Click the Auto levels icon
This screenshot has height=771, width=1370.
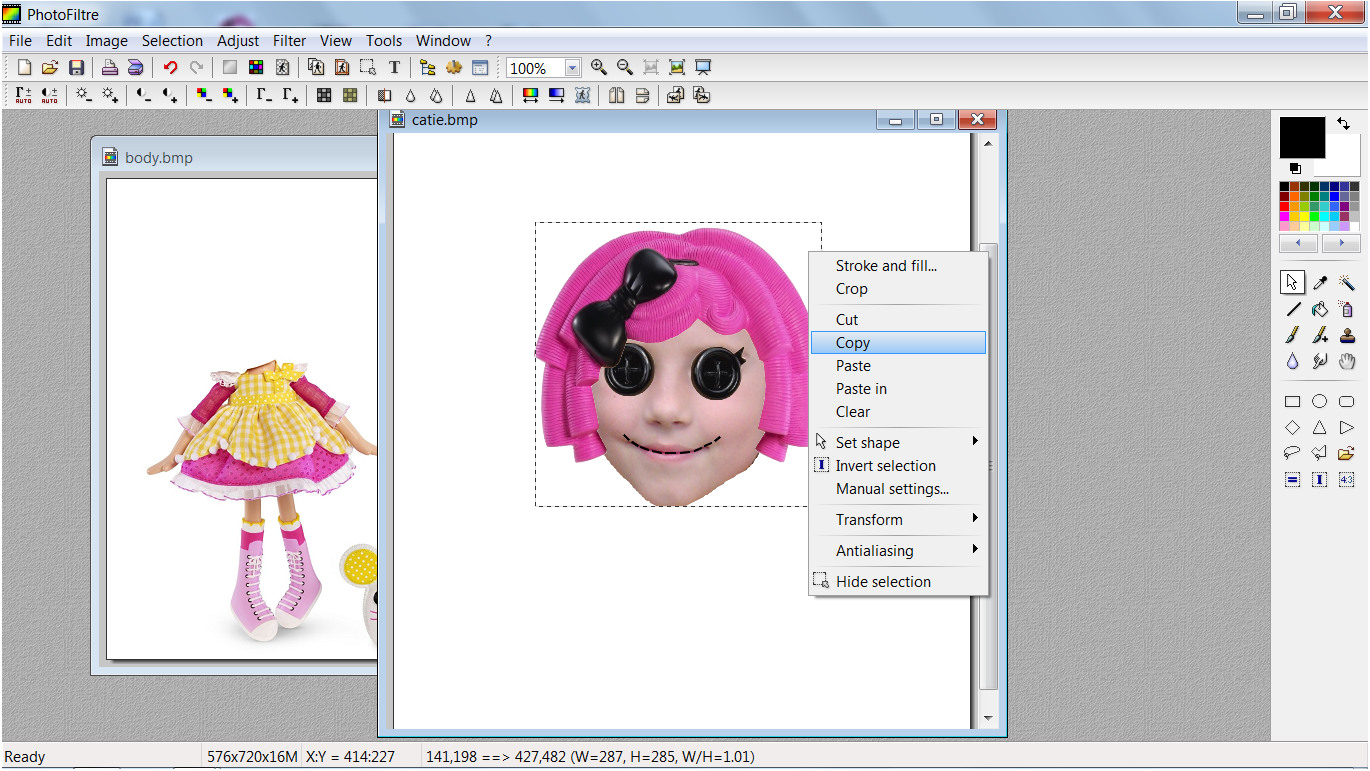[23, 95]
